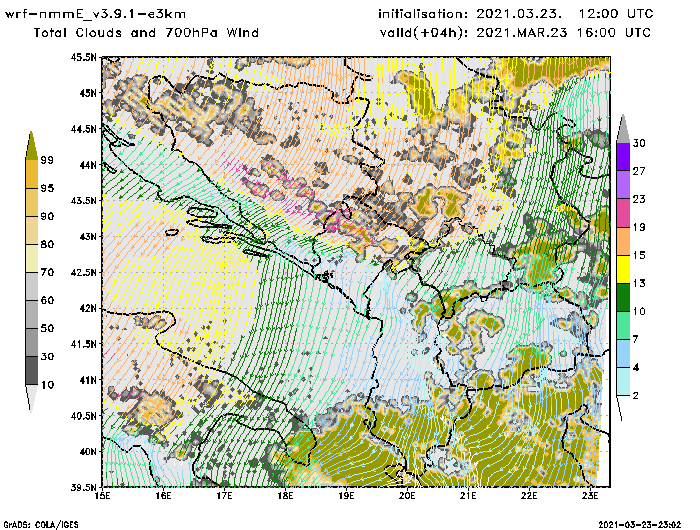
Task: Click the gray 50-60 cloud swatch
Action: tap(32, 315)
